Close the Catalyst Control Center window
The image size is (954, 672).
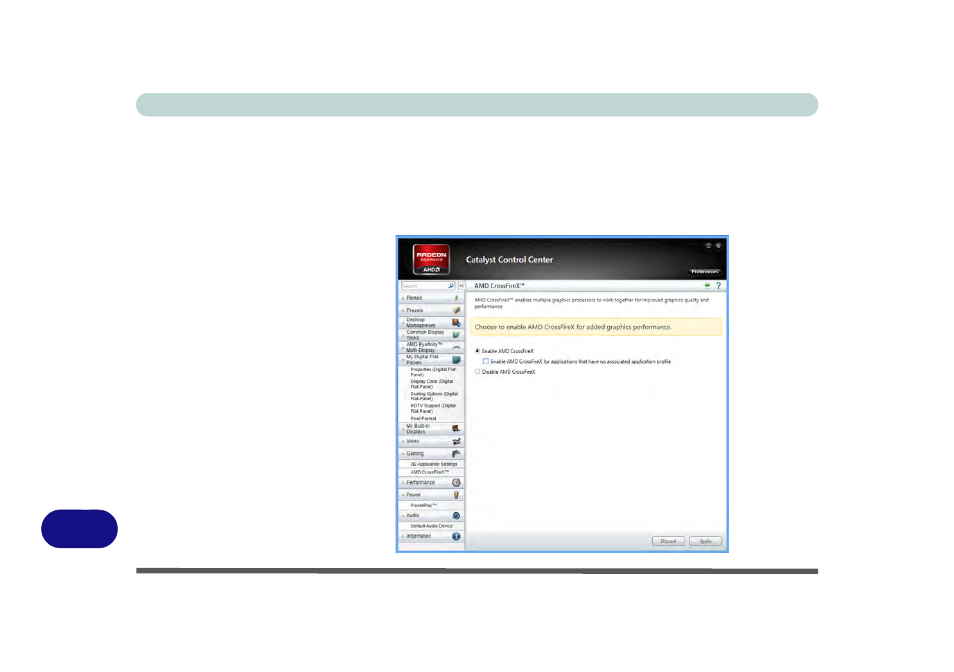click(x=719, y=246)
